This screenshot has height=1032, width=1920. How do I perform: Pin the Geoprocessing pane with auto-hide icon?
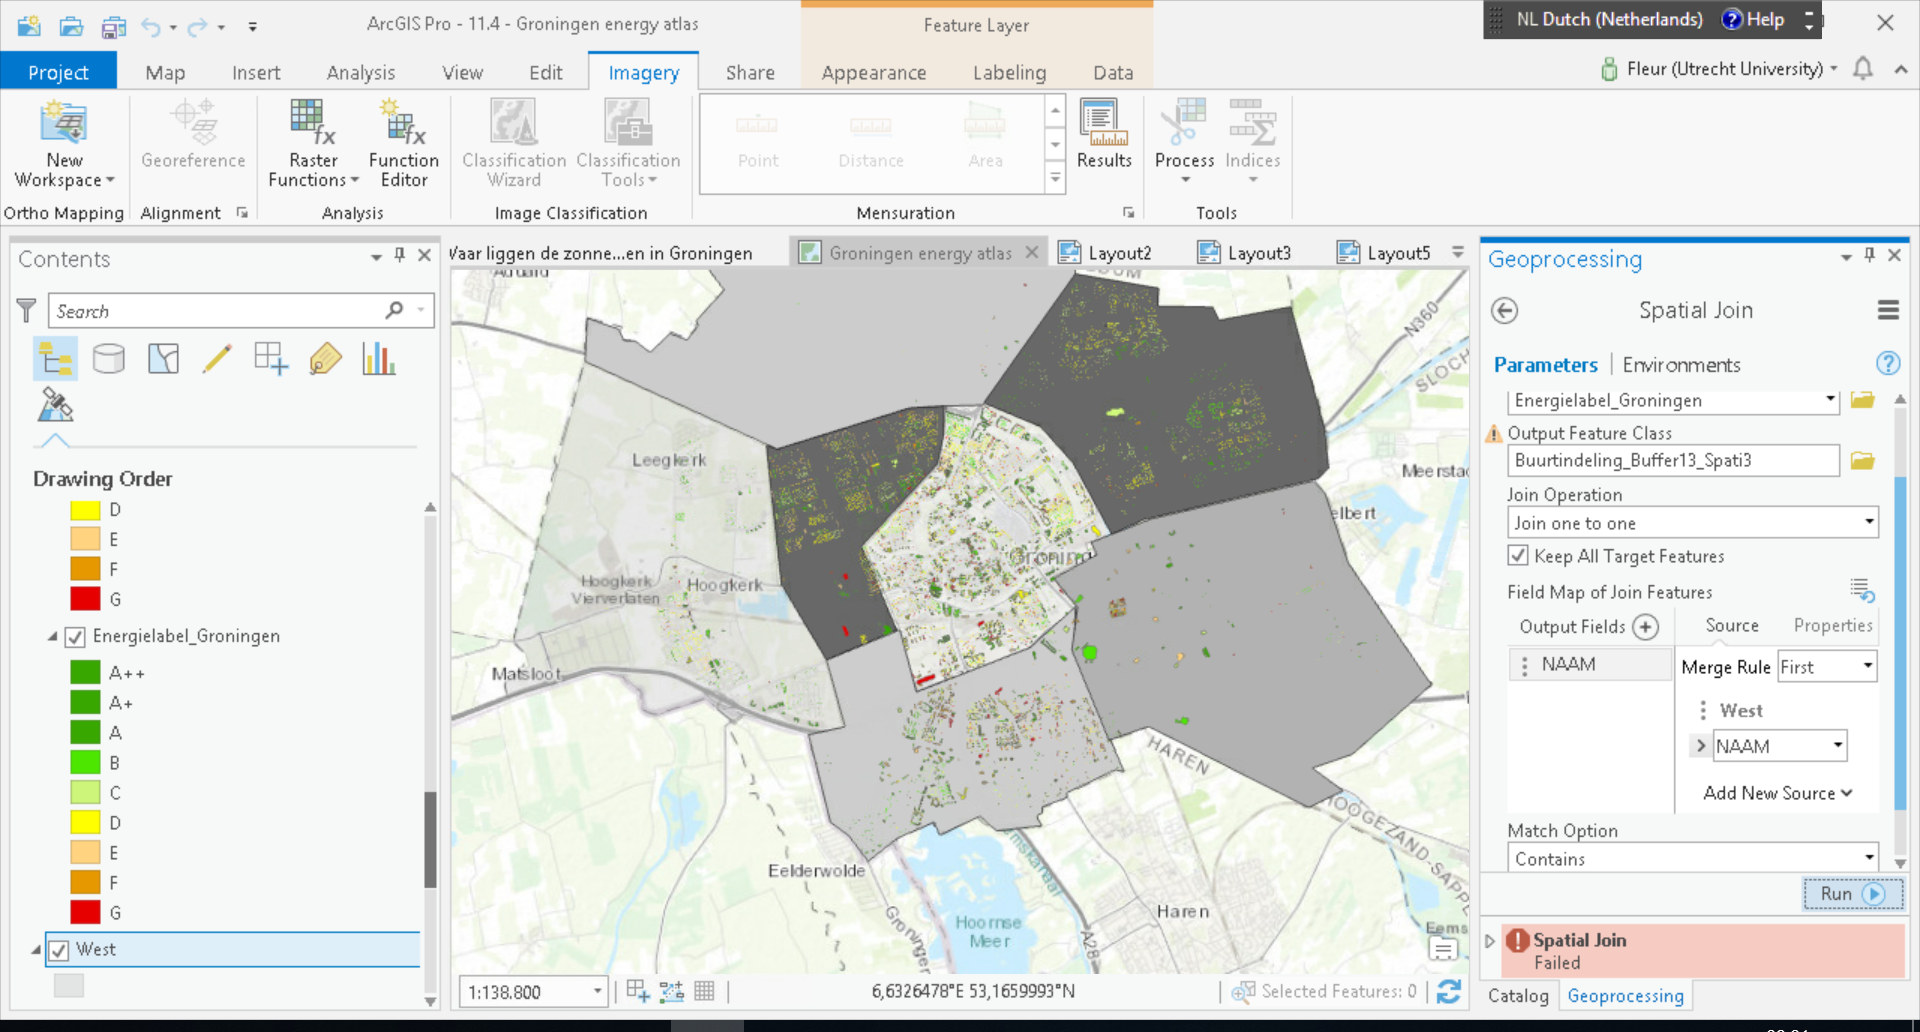coord(1869,256)
